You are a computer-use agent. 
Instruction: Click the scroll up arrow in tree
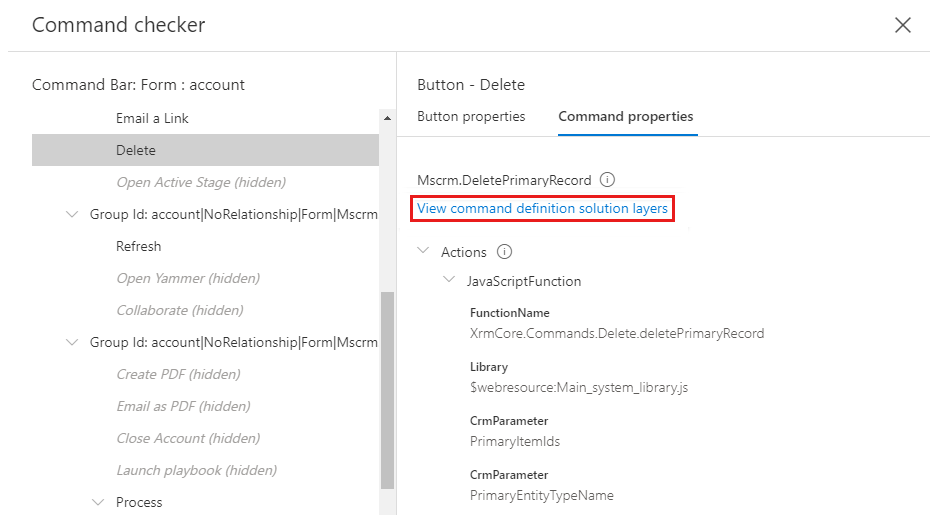(388, 118)
